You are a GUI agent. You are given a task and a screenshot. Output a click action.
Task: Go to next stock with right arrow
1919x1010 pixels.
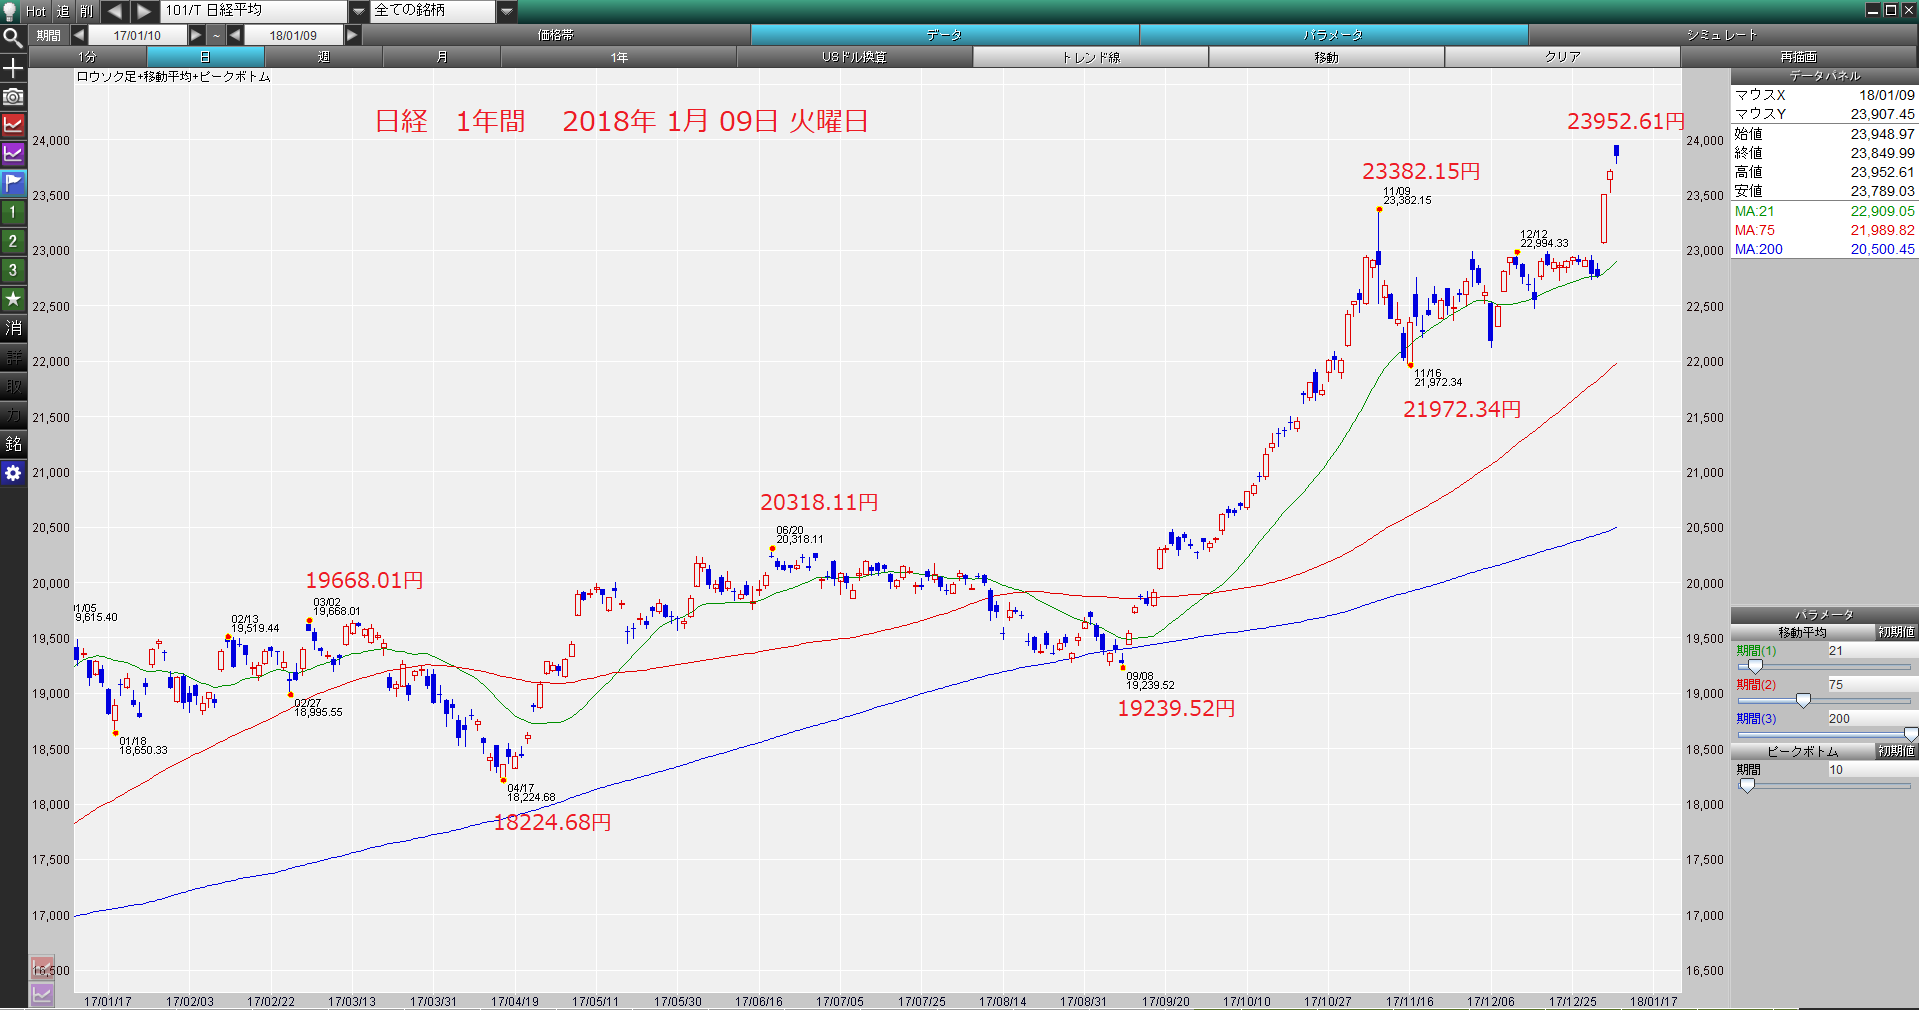tap(144, 11)
